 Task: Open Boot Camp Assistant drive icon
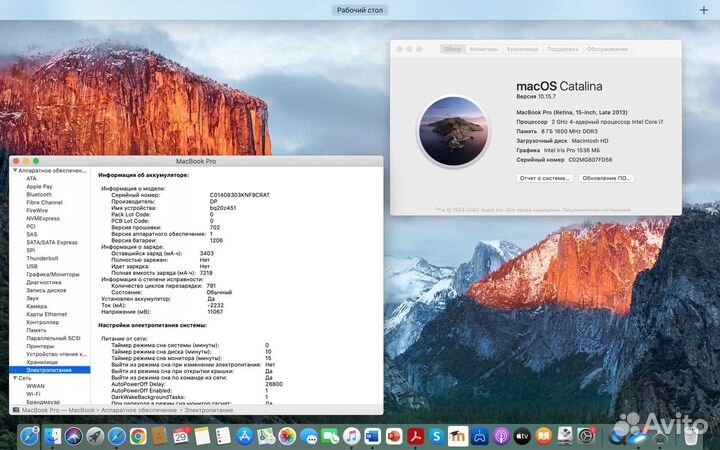(565, 436)
